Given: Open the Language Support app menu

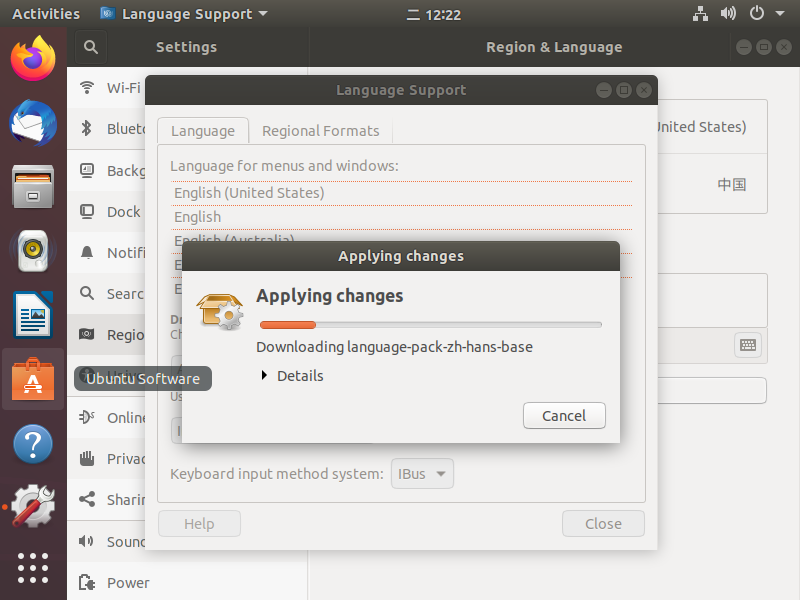Looking at the screenshot, I should click(184, 14).
